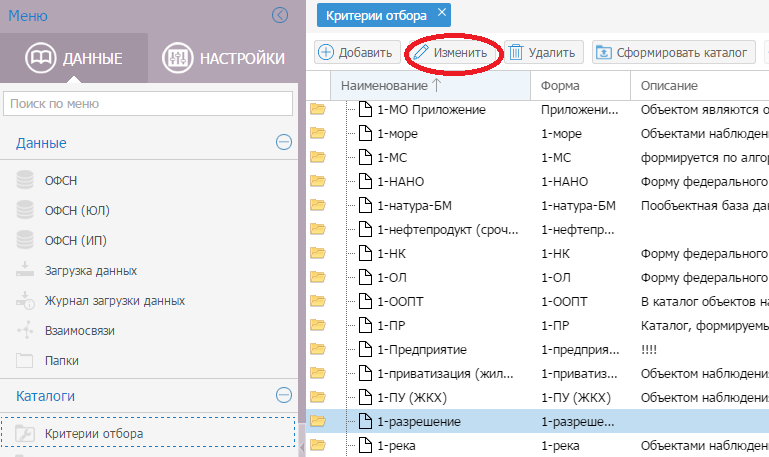Click the Форма column header
The width and height of the screenshot is (769, 457).
(x=581, y=85)
